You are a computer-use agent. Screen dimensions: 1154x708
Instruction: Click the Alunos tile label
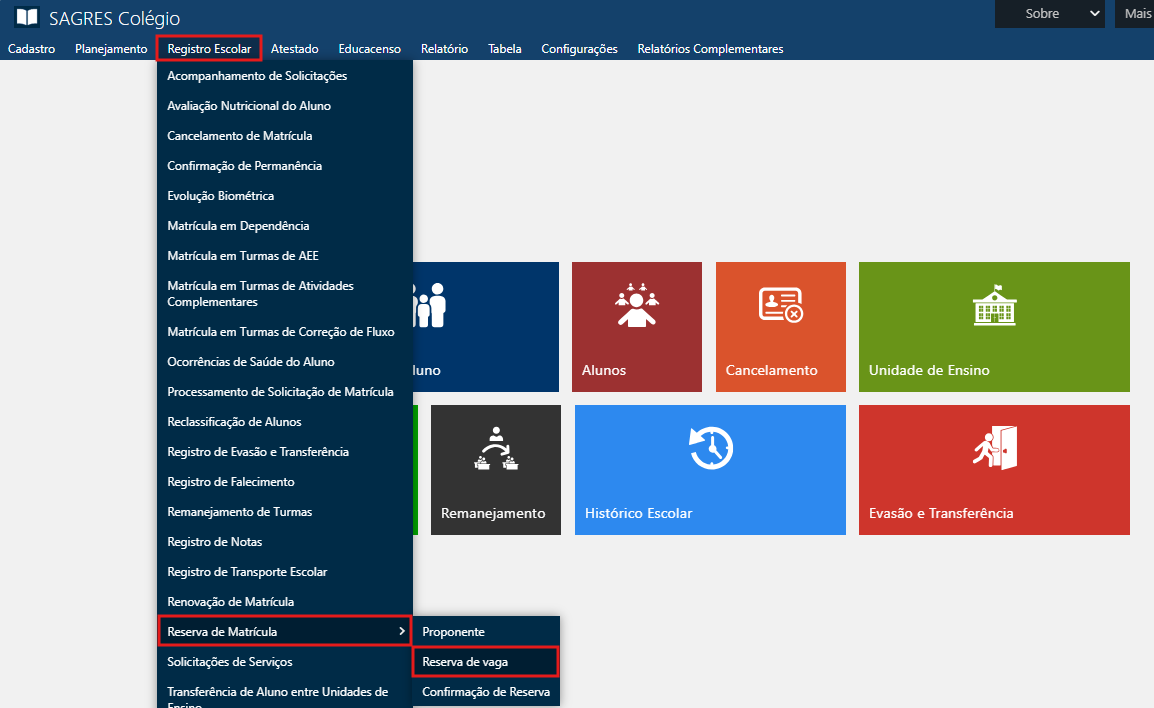(x=603, y=370)
